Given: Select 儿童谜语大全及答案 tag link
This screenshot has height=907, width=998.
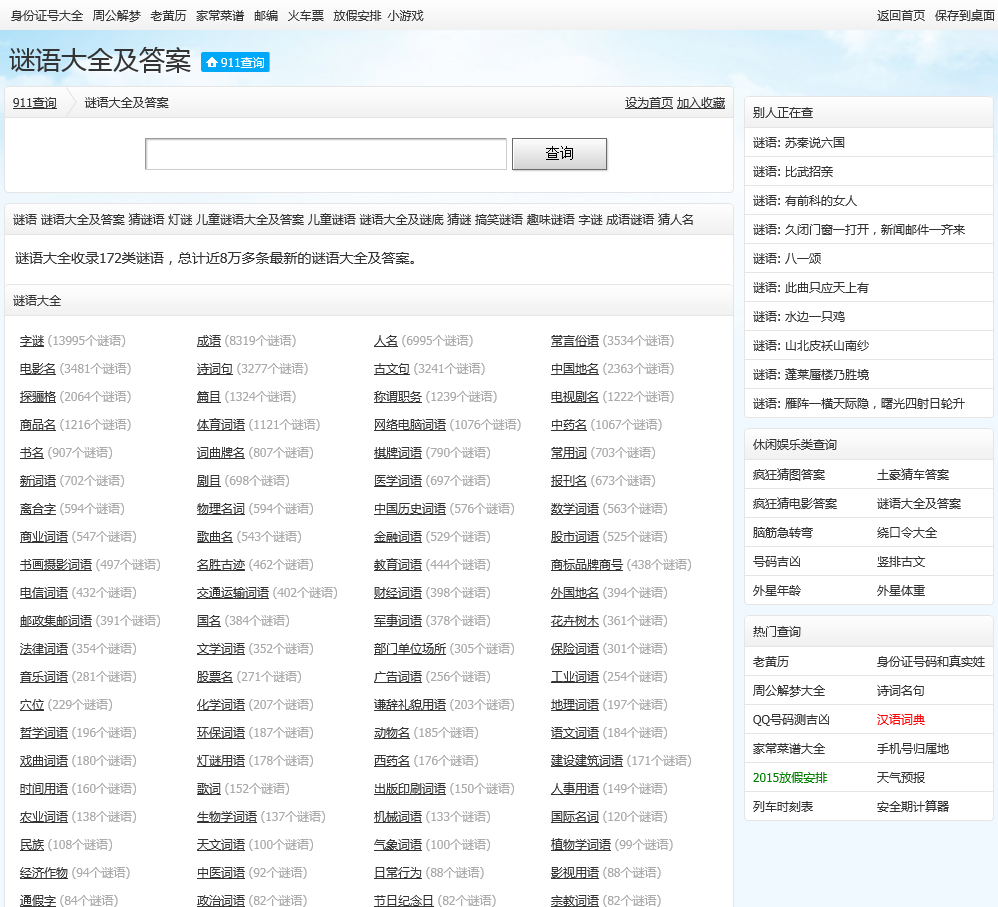Looking at the screenshot, I should (x=250, y=220).
